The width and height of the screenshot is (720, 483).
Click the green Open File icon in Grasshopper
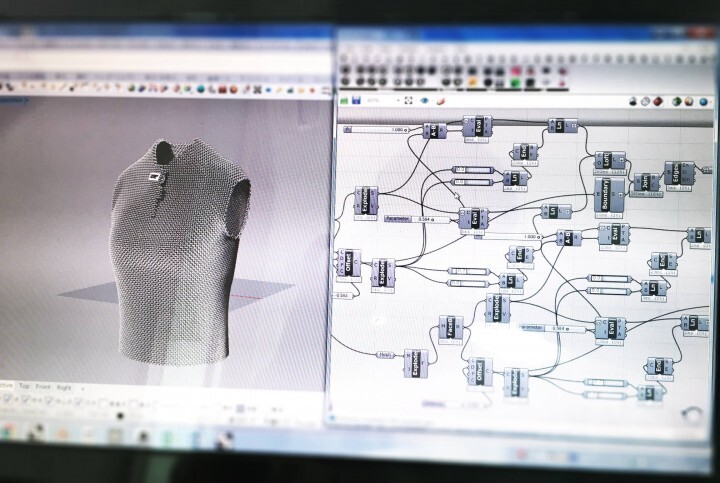click(x=345, y=100)
